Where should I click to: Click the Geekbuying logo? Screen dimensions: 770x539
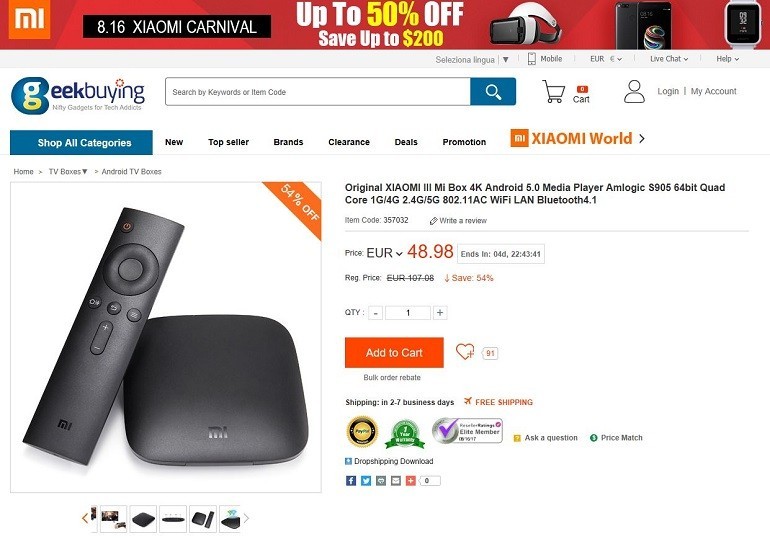(78, 95)
